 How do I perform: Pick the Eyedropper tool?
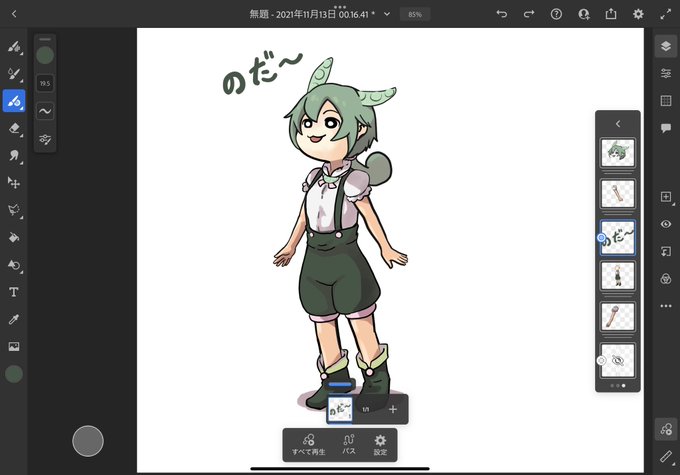click(14, 319)
